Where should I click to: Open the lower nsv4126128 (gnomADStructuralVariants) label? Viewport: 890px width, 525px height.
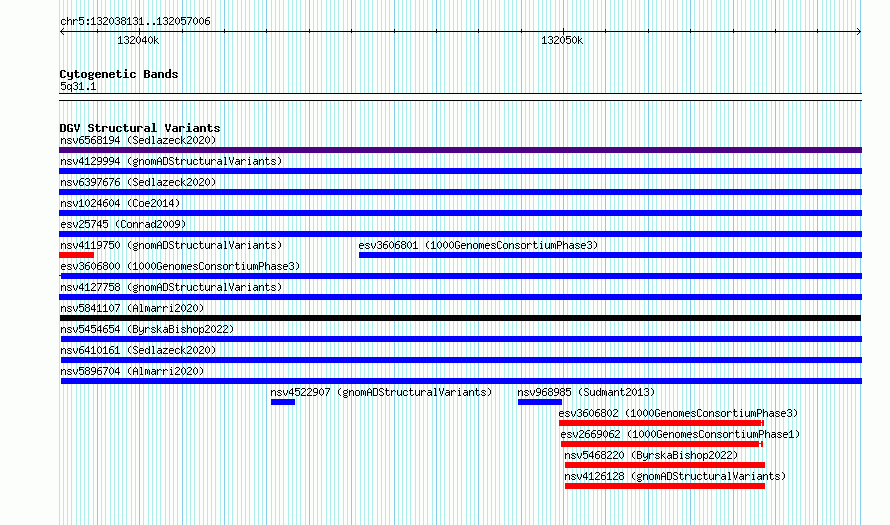tap(675, 476)
